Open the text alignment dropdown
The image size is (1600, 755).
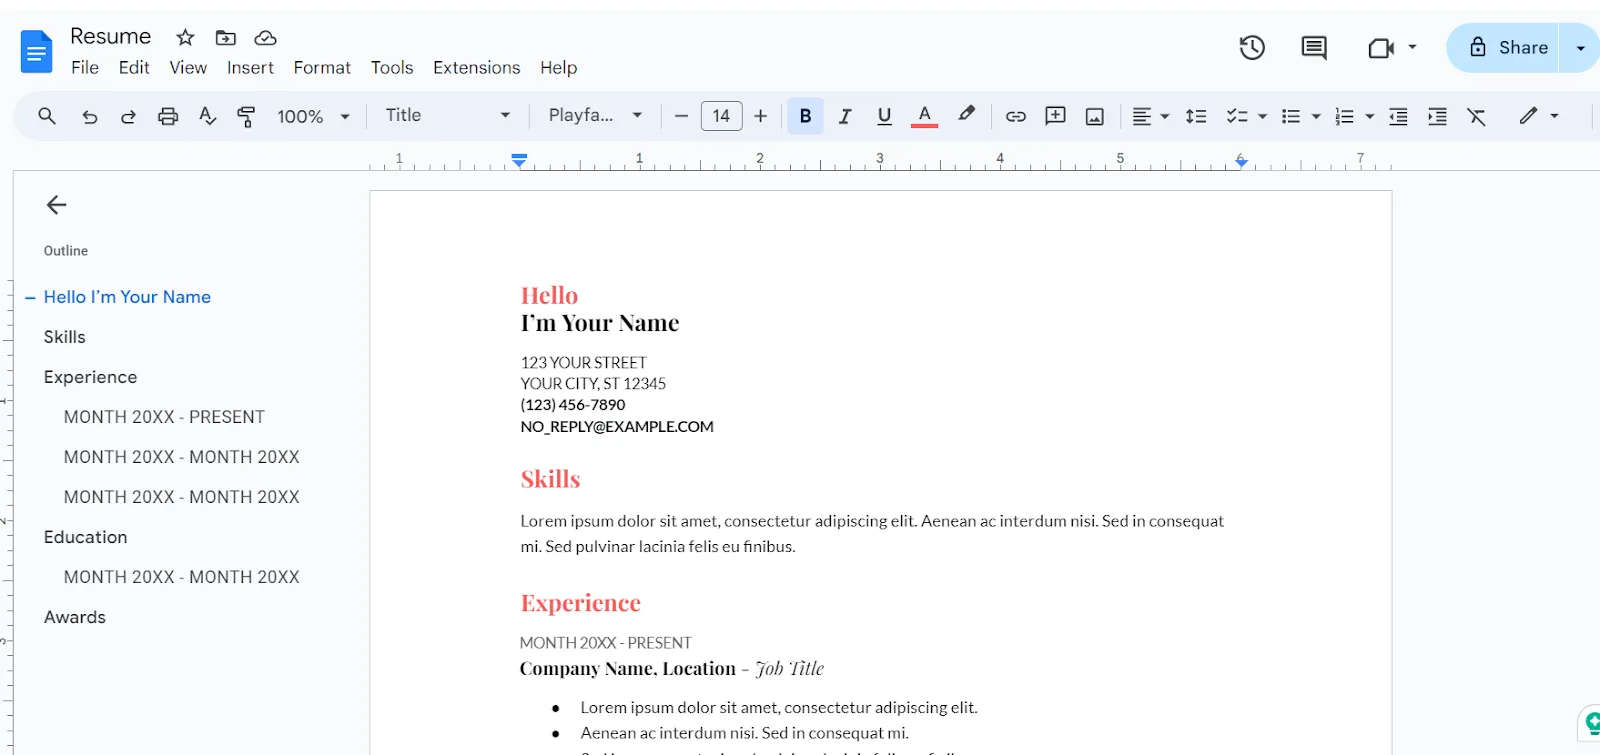(1150, 116)
